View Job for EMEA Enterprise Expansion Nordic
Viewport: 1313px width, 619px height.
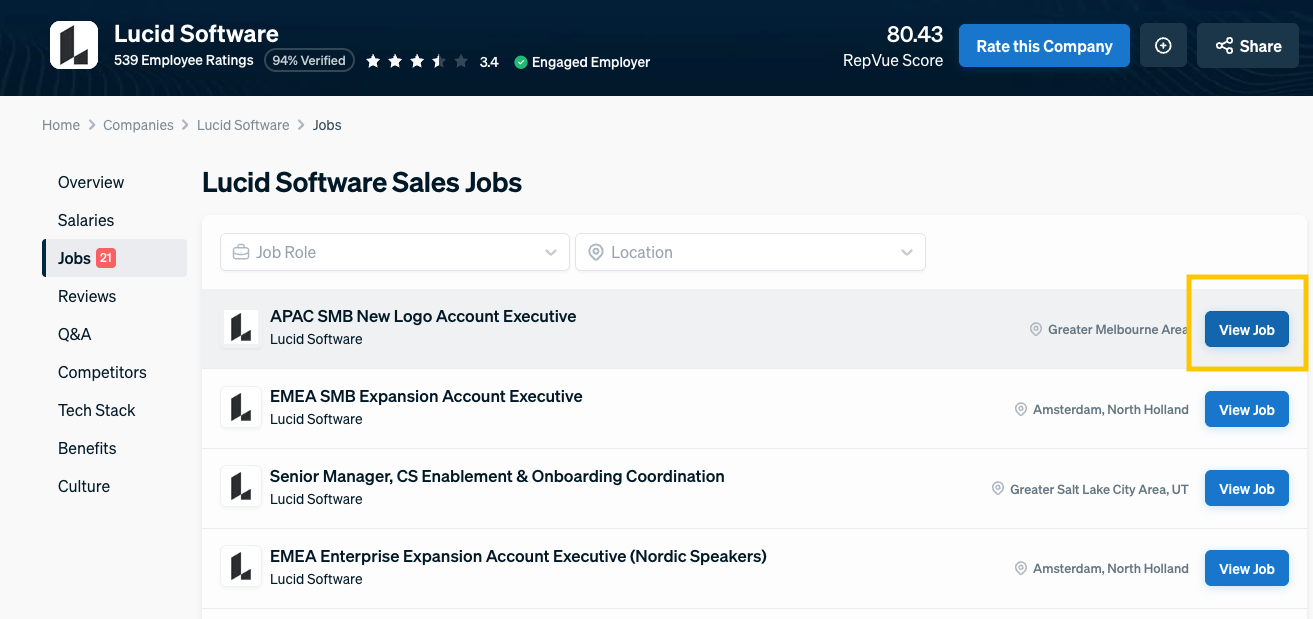1247,569
